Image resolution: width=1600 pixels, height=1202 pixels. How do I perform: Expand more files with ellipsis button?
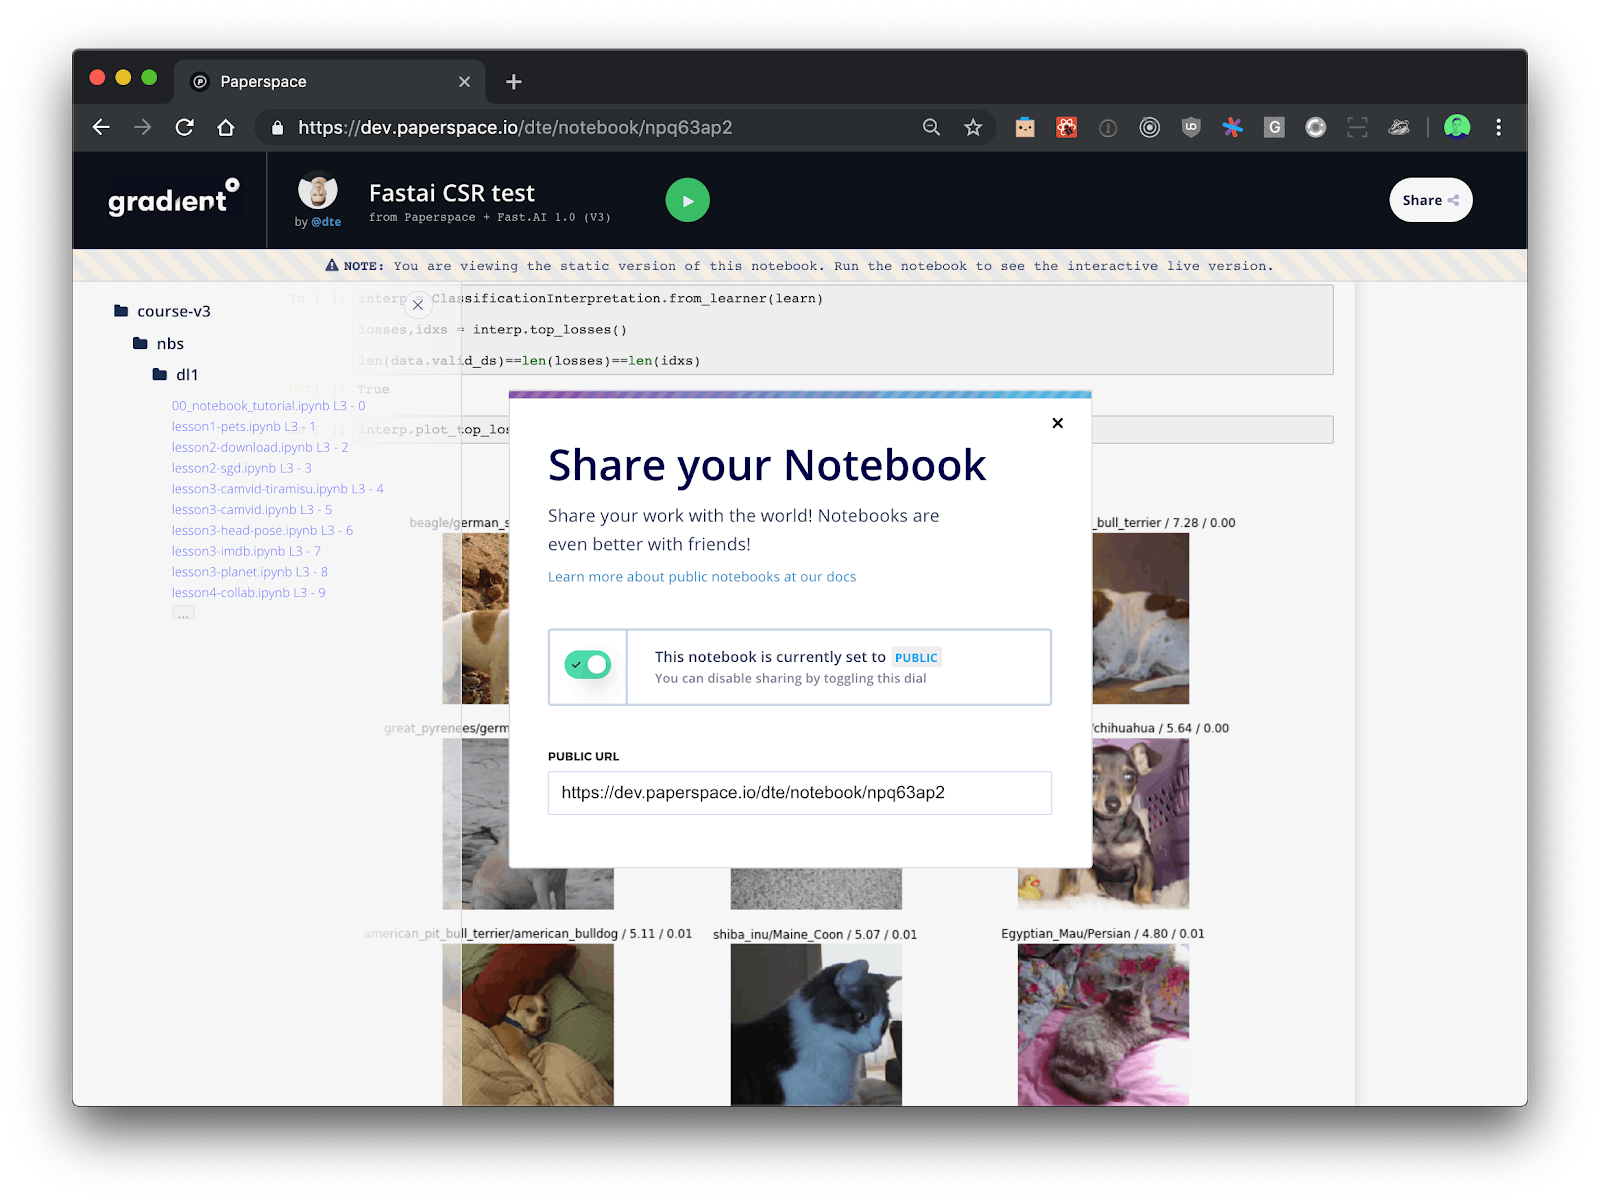(183, 613)
